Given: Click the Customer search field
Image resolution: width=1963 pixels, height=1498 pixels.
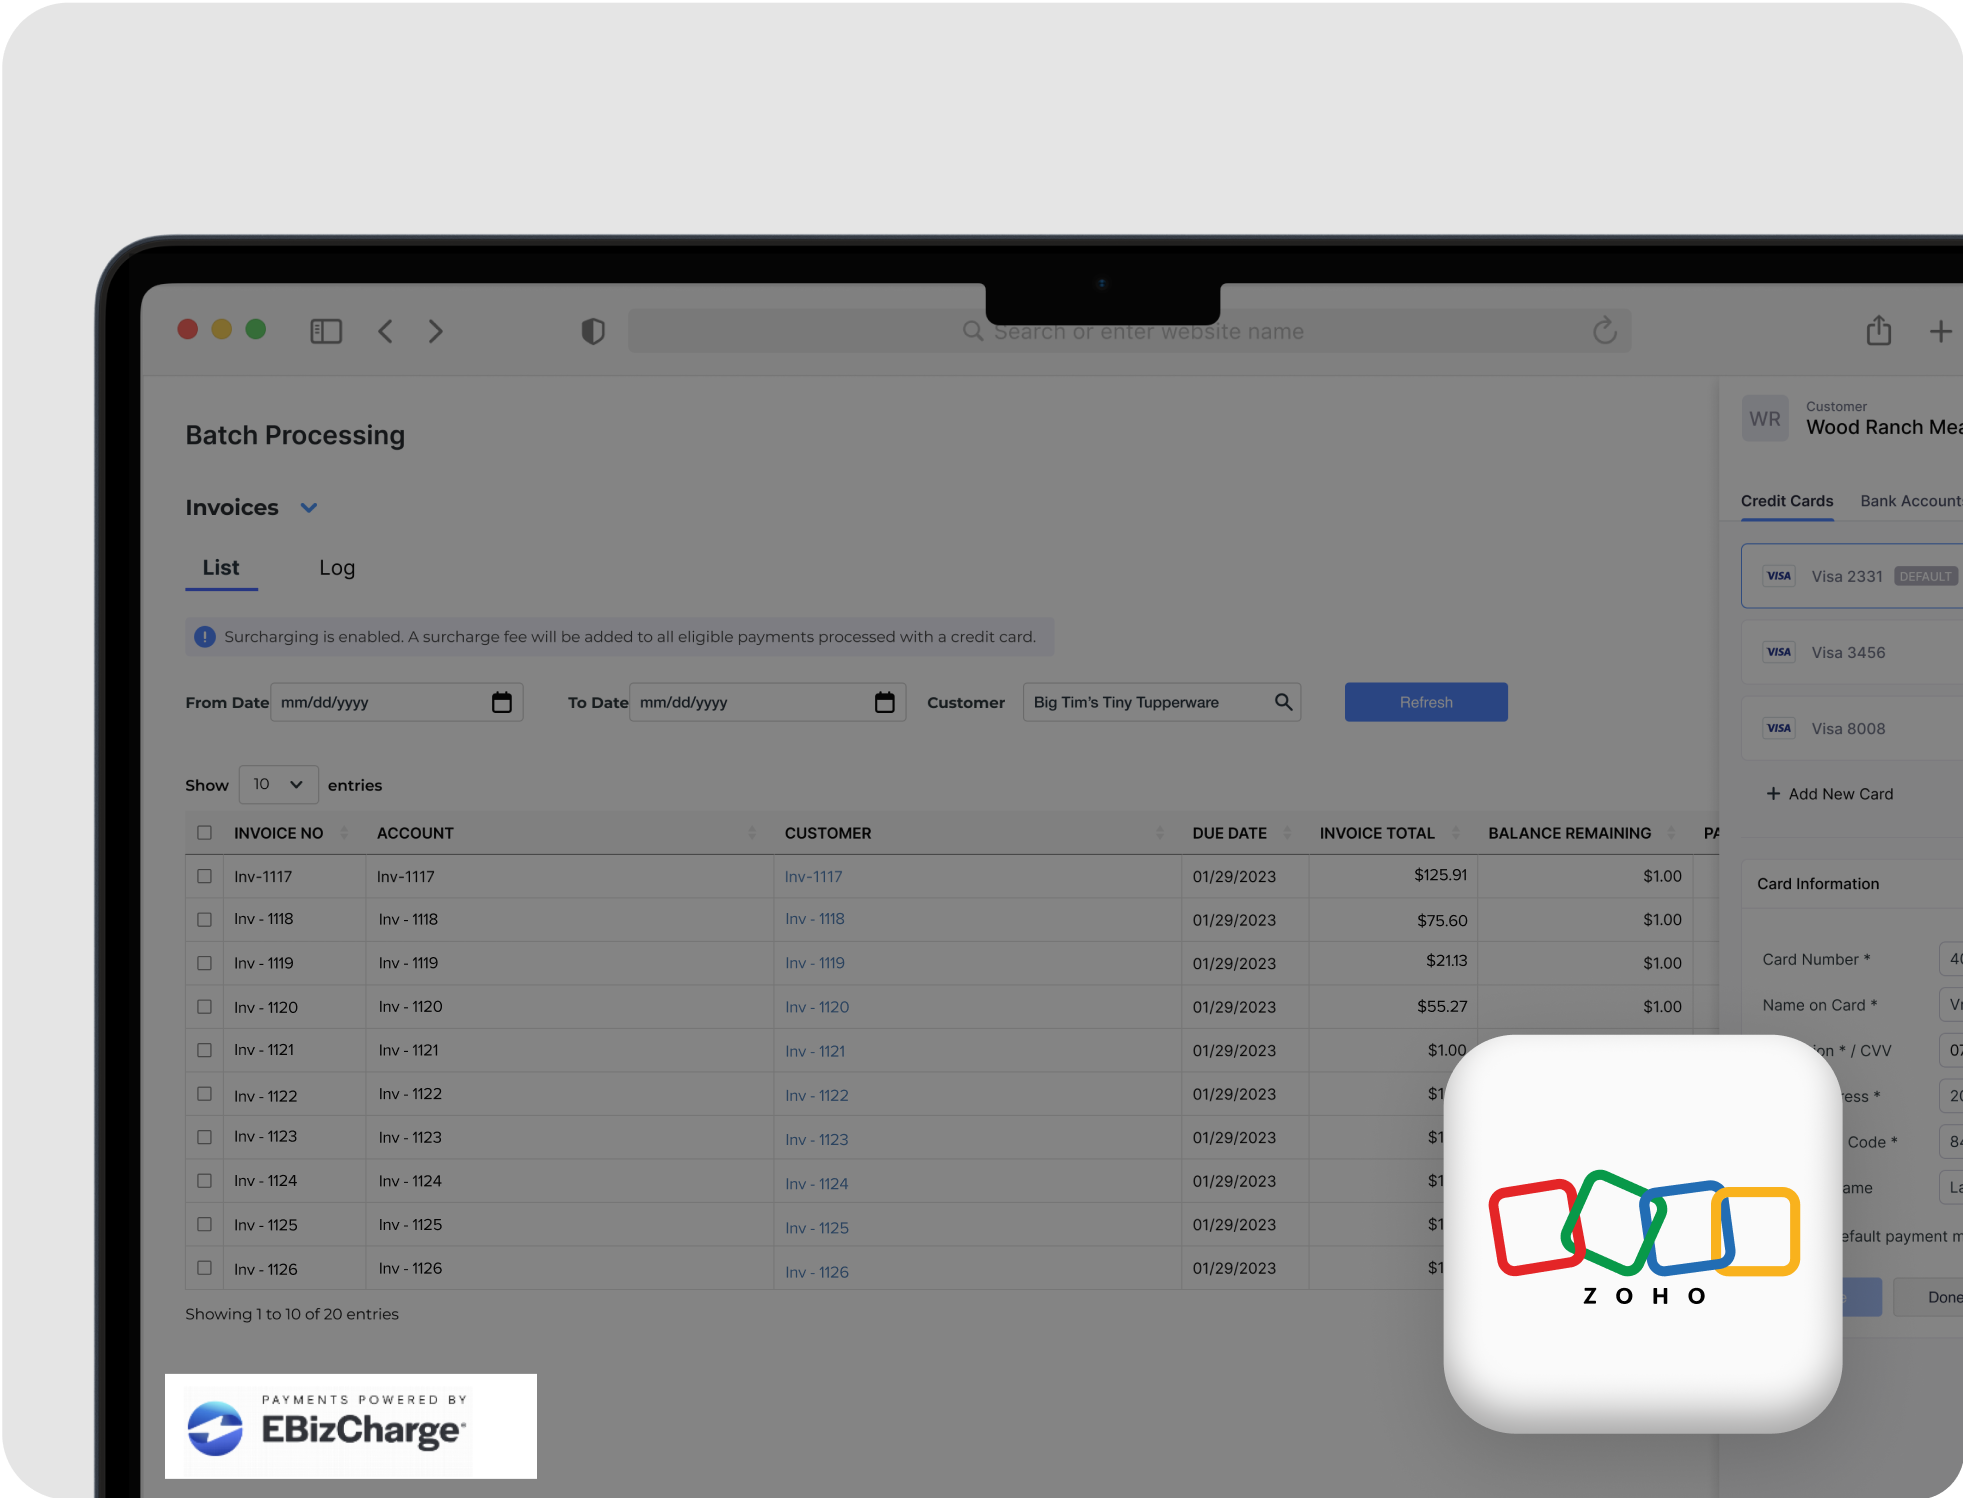Looking at the screenshot, I should tap(1161, 702).
